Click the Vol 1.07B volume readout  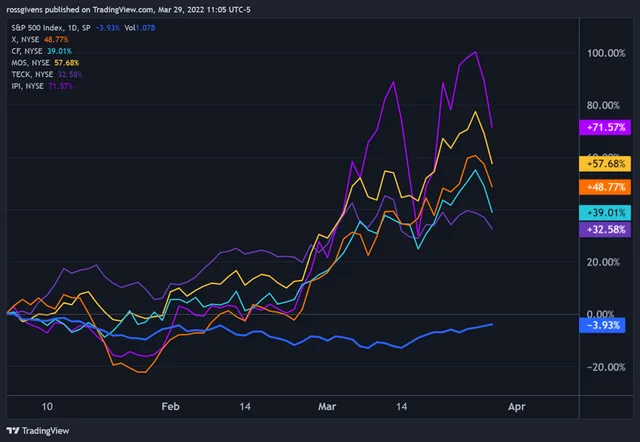140,28
